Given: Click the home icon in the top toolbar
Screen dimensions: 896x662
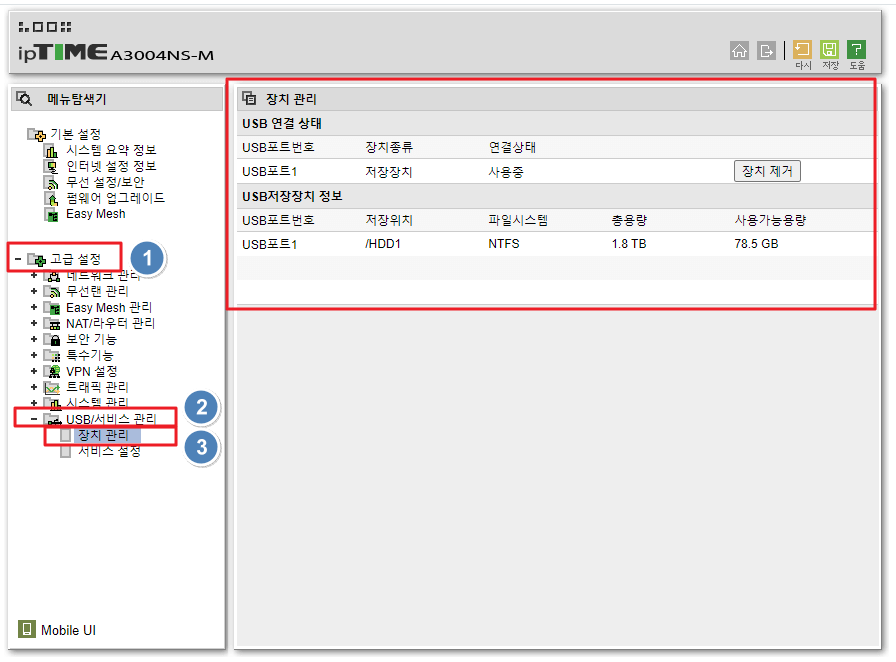Looking at the screenshot, I should (740, 51).
